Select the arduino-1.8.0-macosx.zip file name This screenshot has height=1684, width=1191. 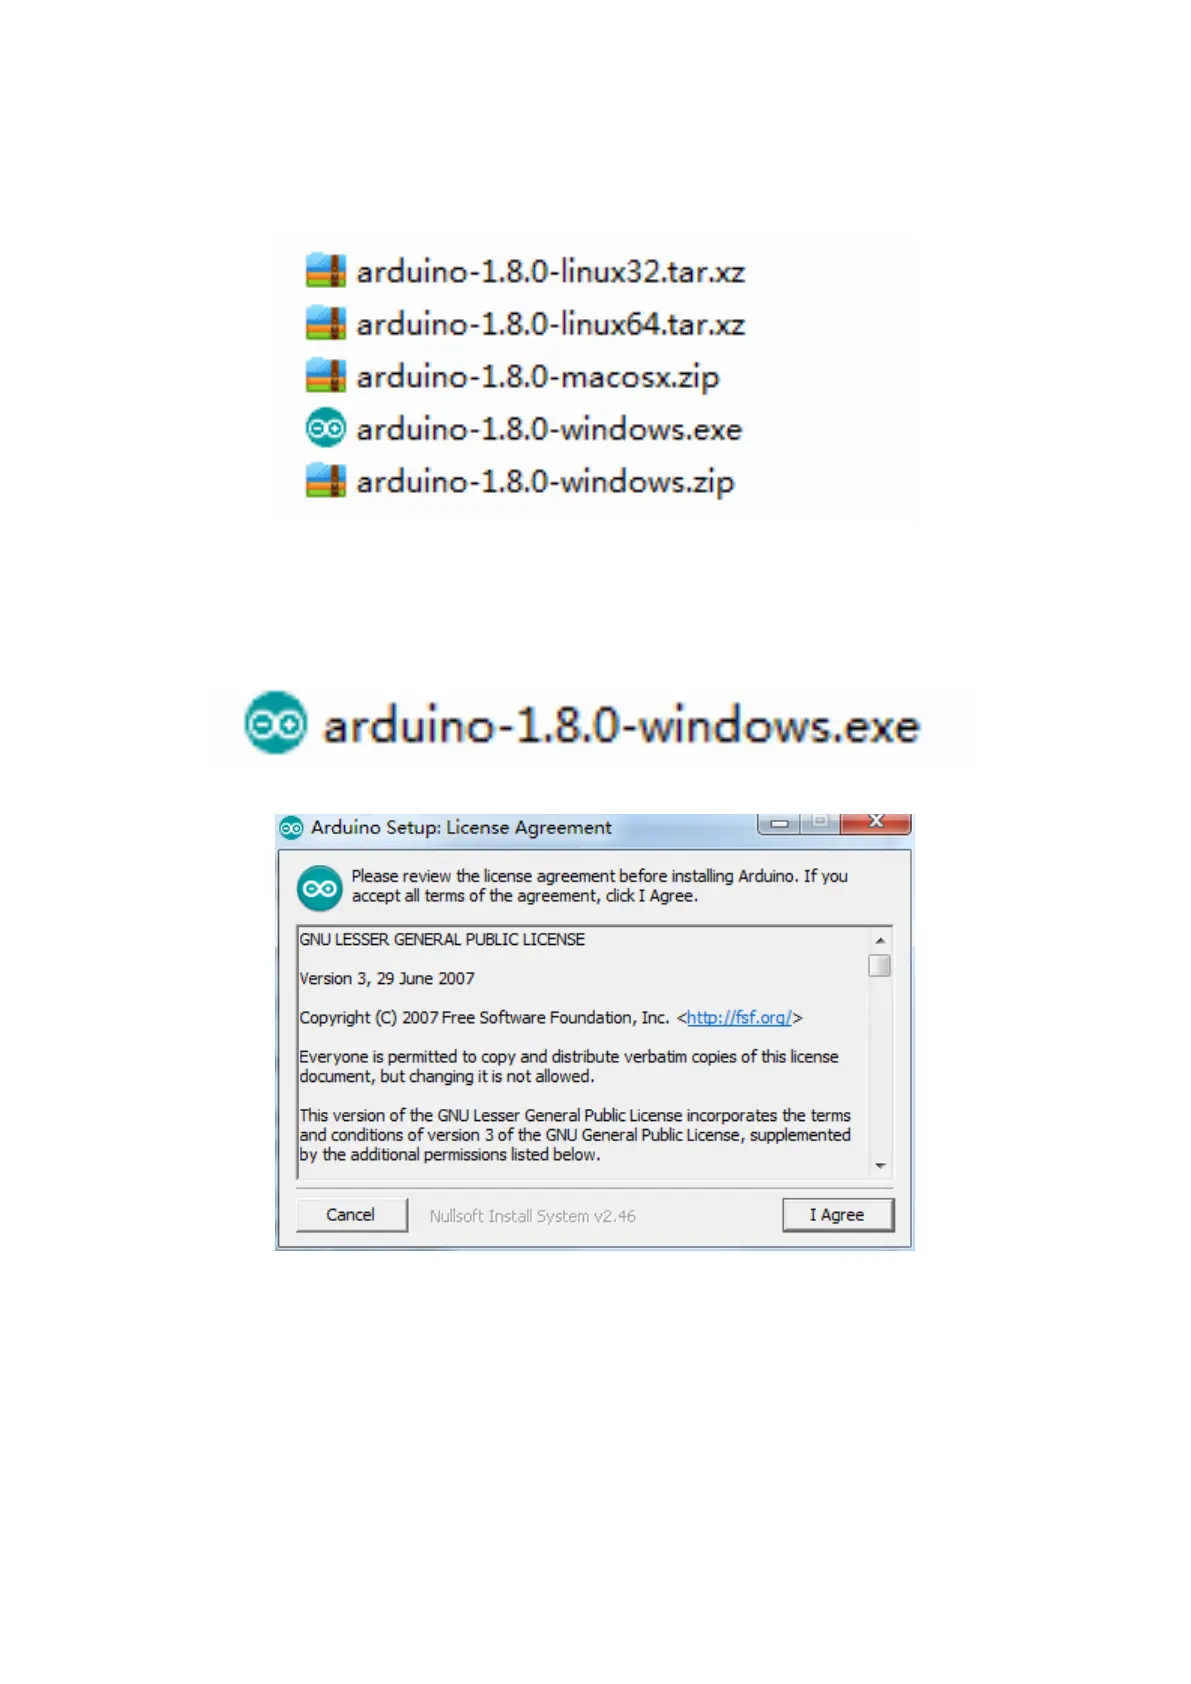[538, 377]
